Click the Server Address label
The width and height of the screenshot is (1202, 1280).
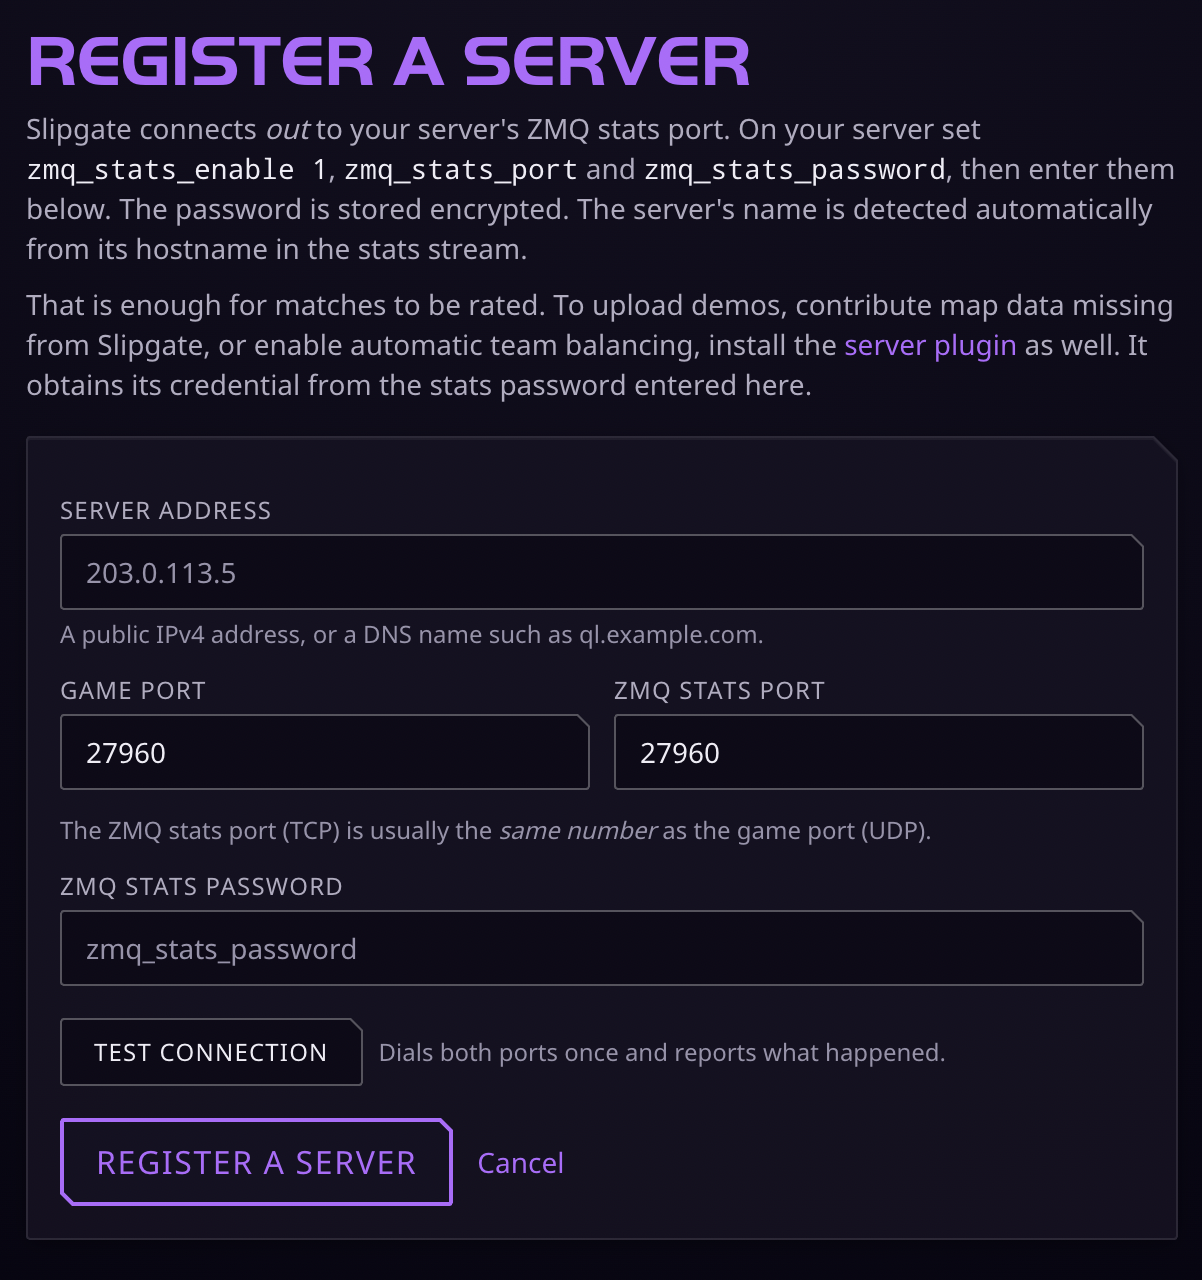165,511
